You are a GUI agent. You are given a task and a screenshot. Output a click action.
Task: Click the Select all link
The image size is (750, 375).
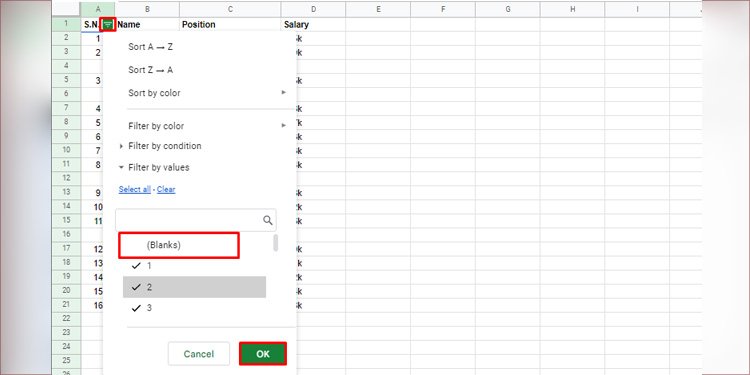[x=134, y=189]
